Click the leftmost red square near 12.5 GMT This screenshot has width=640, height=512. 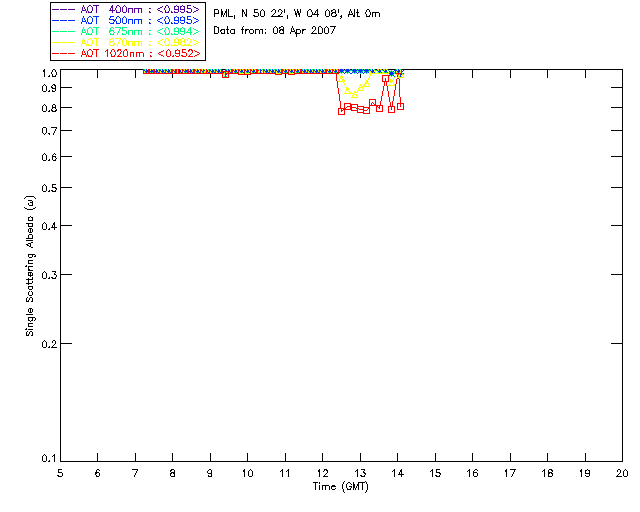tap(342, 111)
